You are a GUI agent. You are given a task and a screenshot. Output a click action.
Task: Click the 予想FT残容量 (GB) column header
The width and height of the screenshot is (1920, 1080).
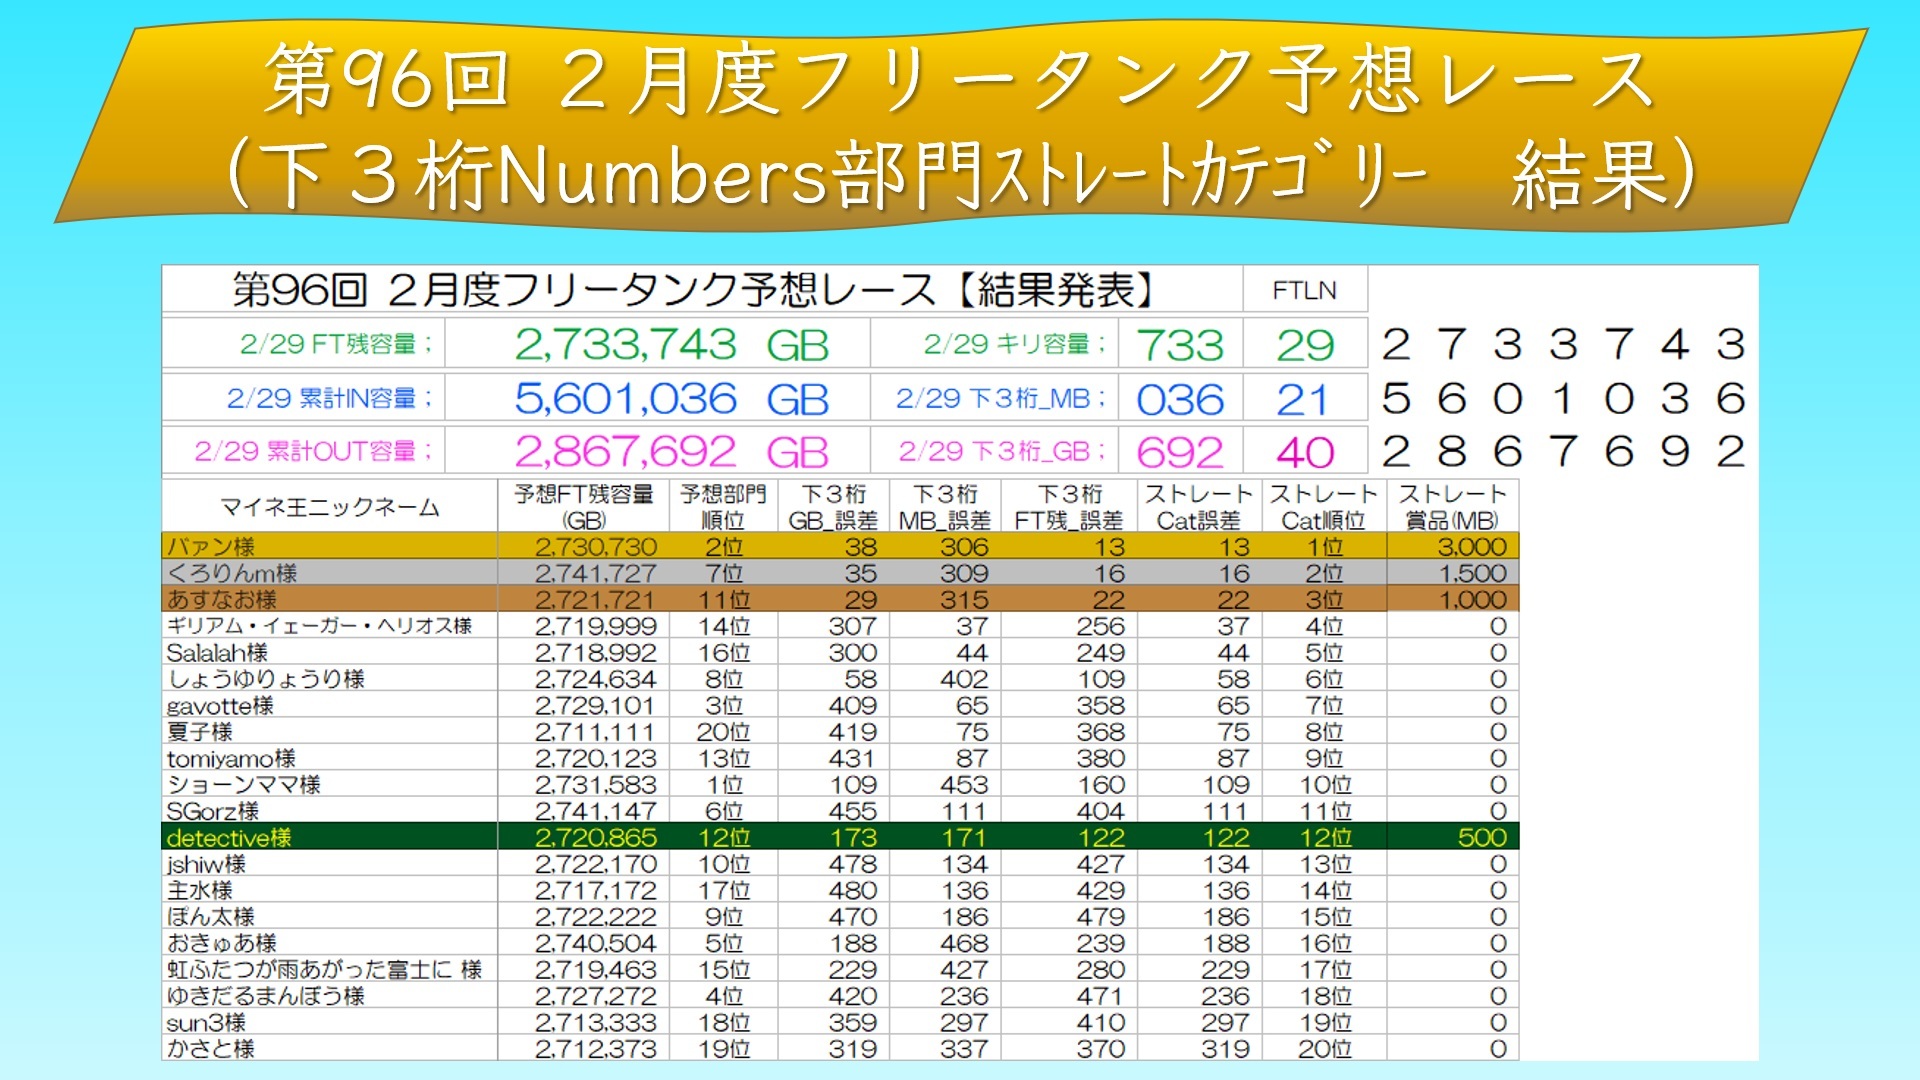[583, 507]
